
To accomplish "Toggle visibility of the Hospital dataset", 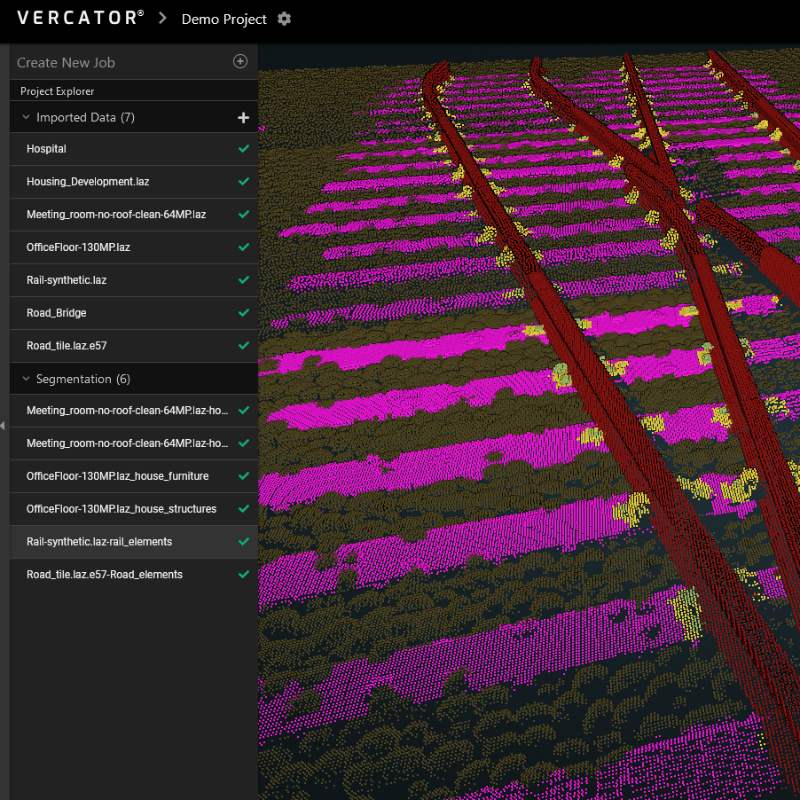I will (242, 149).
